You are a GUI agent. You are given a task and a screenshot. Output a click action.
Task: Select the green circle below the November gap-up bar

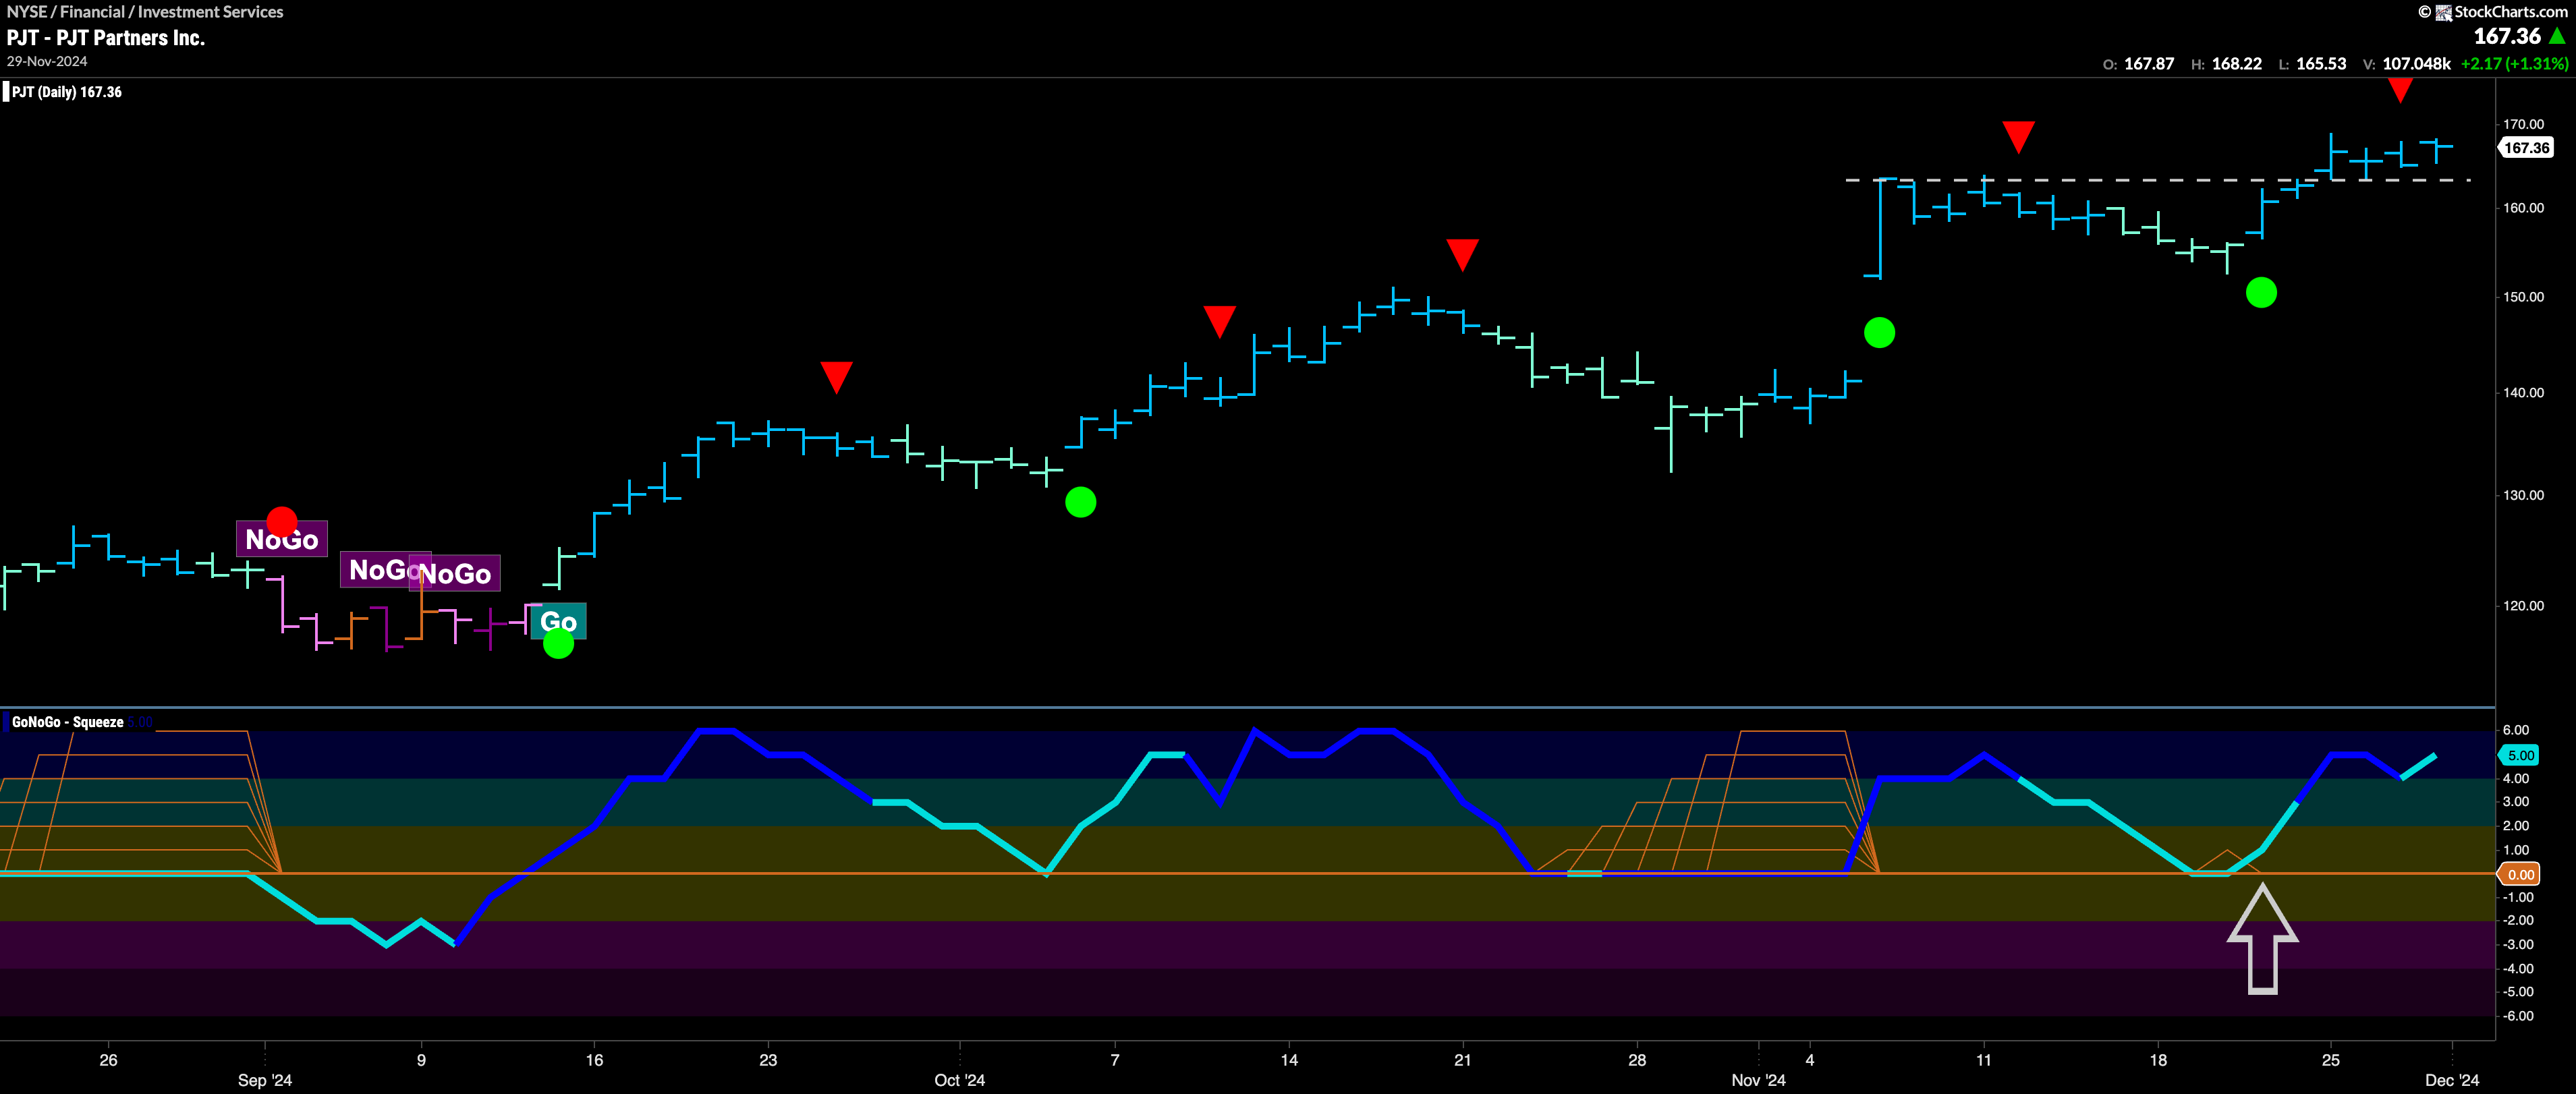pyautogui.click(x=1879, y=333)
